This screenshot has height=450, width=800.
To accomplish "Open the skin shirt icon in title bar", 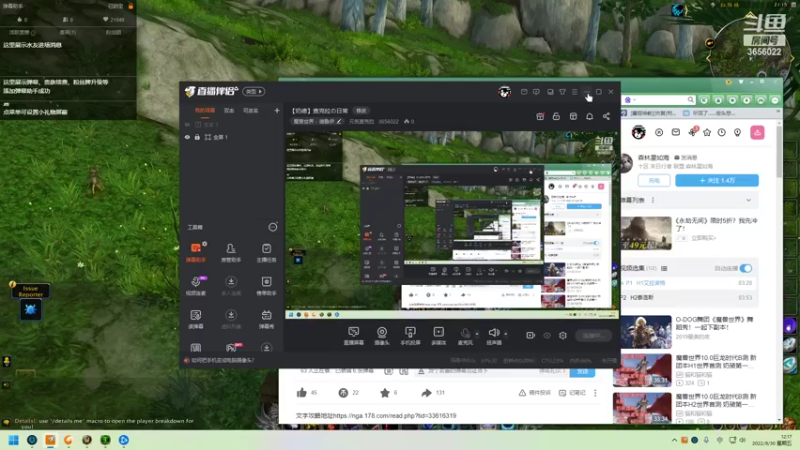I will tap(562, 92).
